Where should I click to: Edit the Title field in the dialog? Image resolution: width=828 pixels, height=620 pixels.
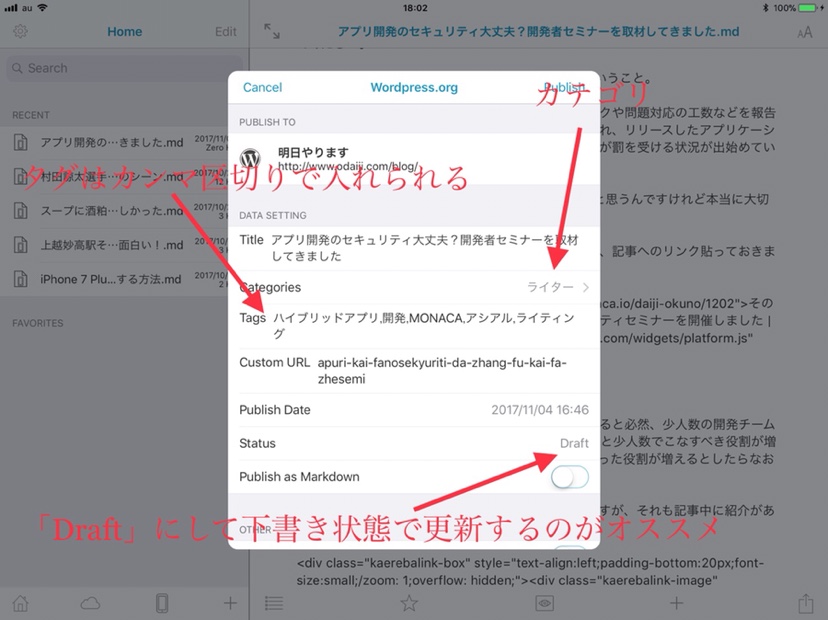[414, 248]
